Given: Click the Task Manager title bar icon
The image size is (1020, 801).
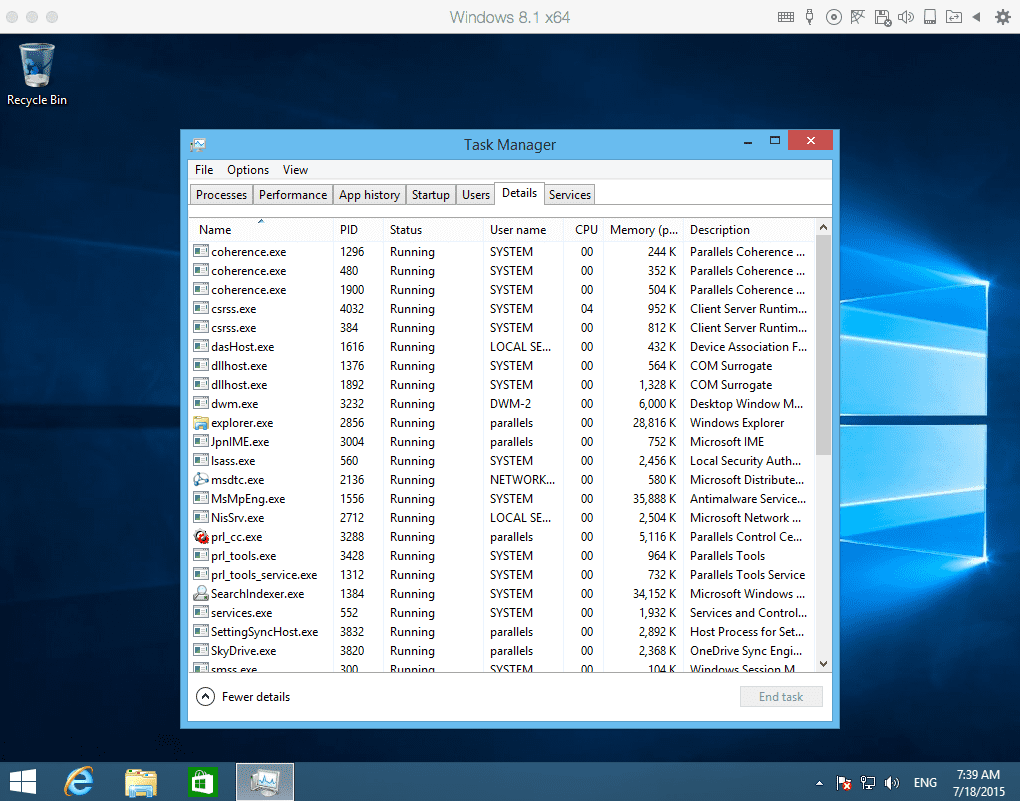Looking at the screenshot, I should [x=198, y=144].
